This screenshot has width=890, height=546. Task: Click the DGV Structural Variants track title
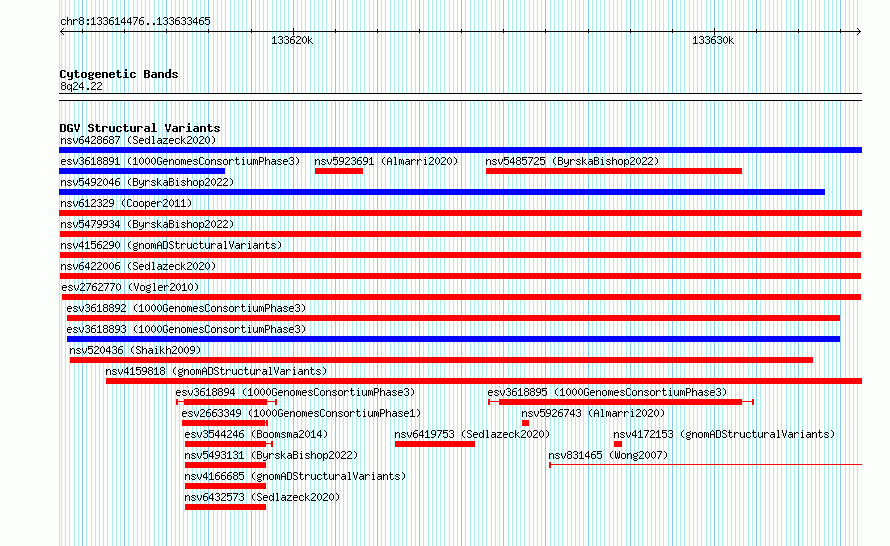coord(140,128)
